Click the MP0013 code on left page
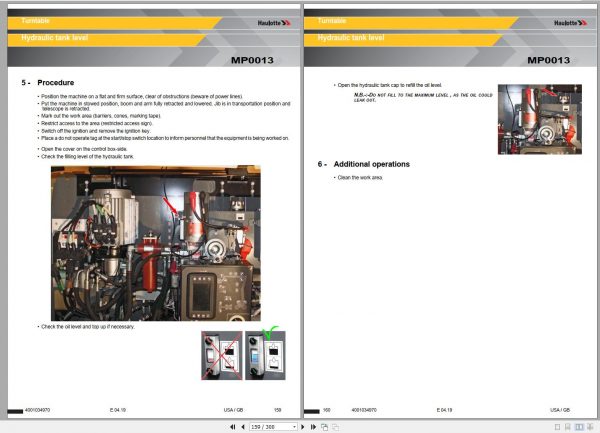 point(252,60)
